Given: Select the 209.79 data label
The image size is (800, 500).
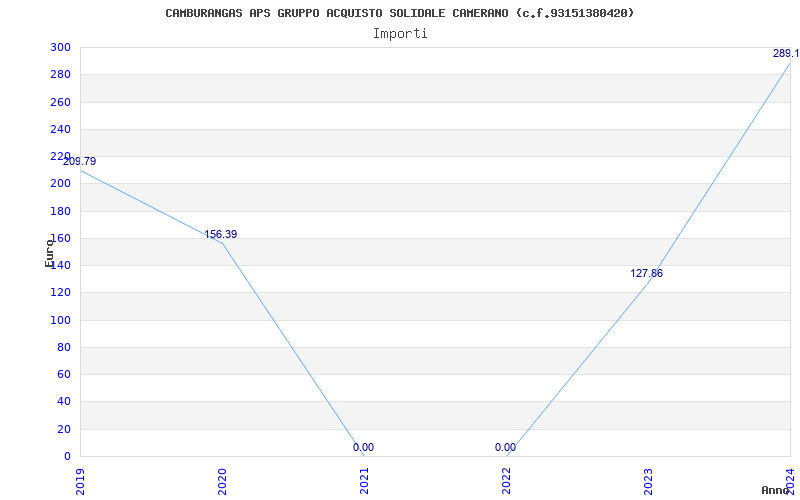Looking at the screenshot, I should pos(80,162).
